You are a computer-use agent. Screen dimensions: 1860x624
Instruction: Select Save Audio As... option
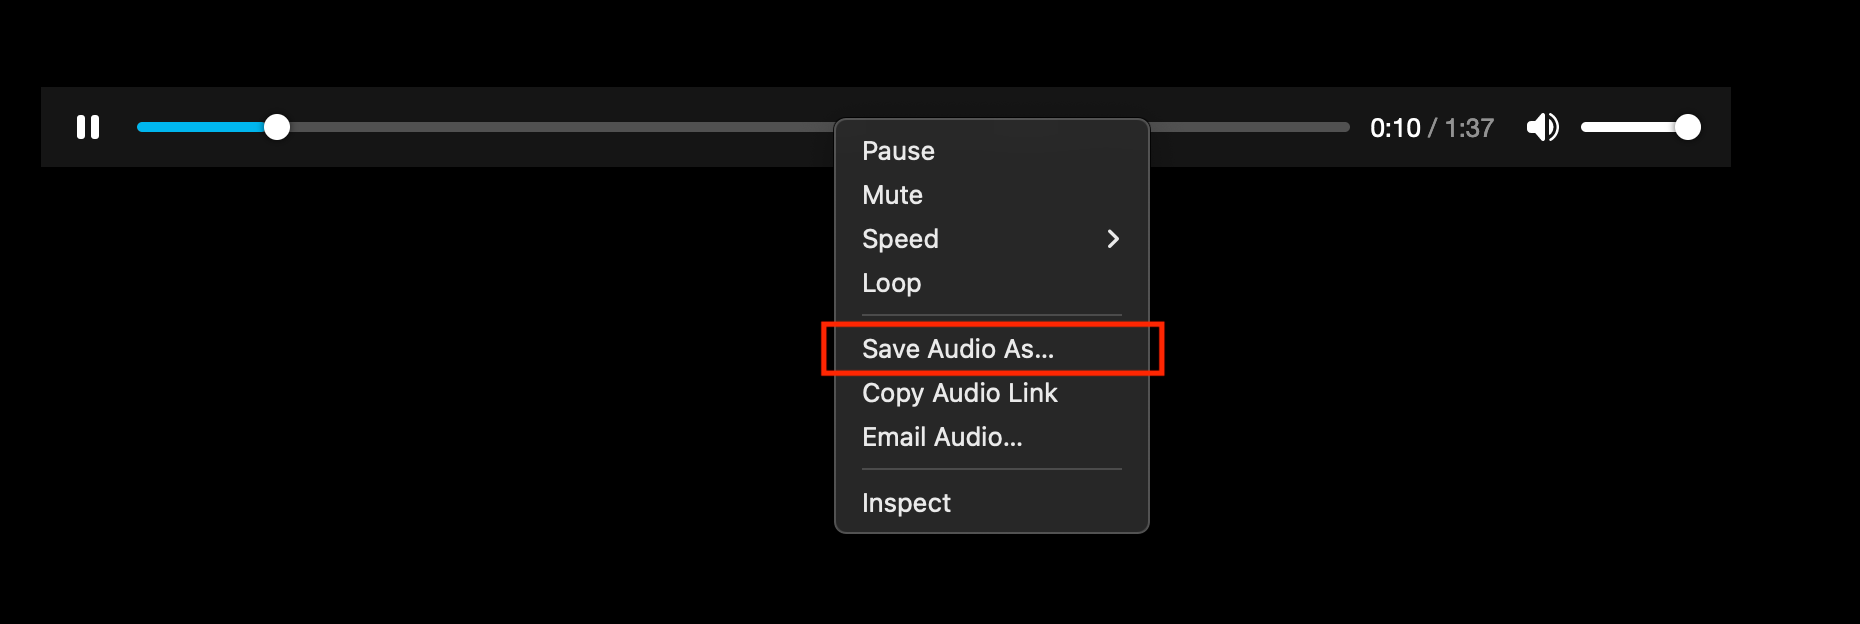[x=992, y=349]
